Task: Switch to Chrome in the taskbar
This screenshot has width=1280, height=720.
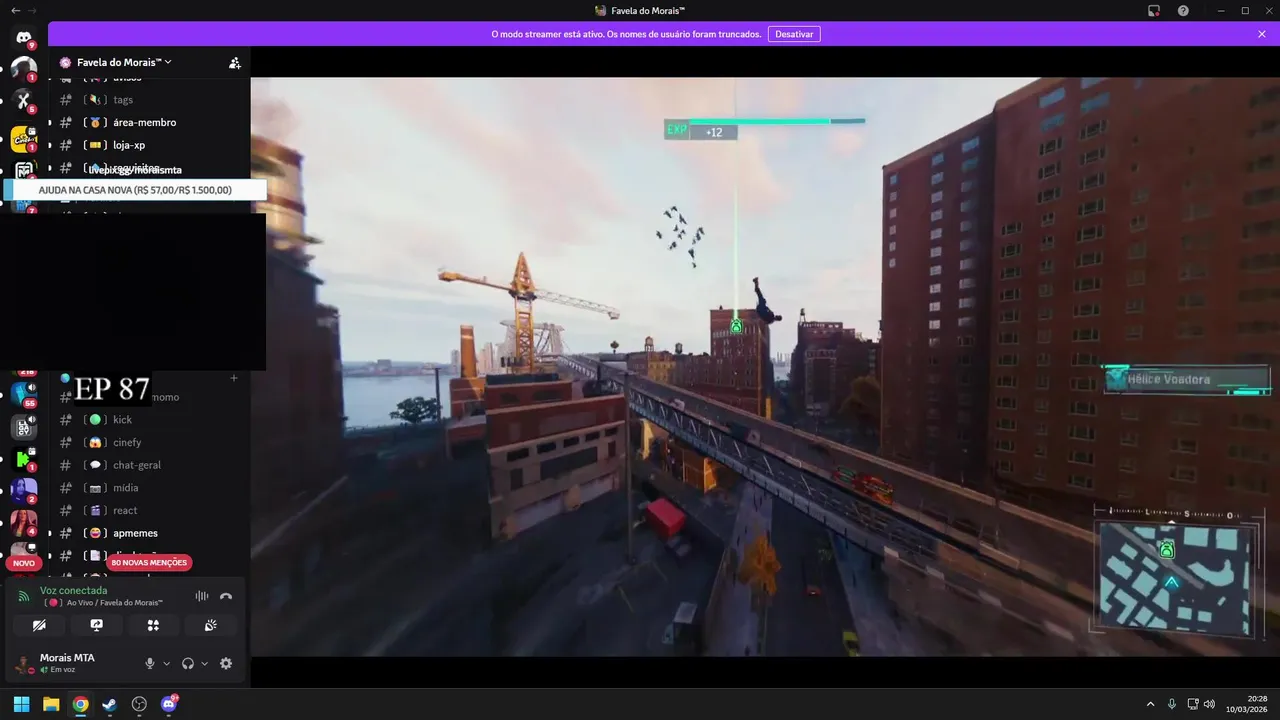Action: pyautogui.click(x=80, y=704)
